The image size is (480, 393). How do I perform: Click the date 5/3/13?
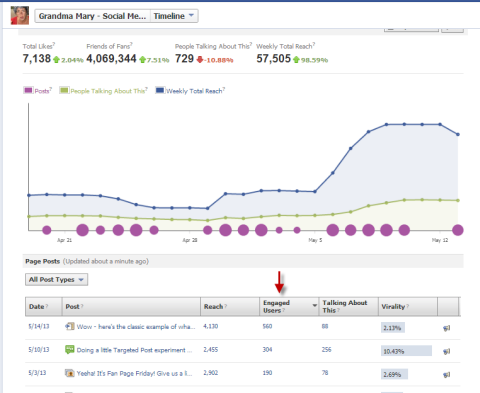click(37, 373)
